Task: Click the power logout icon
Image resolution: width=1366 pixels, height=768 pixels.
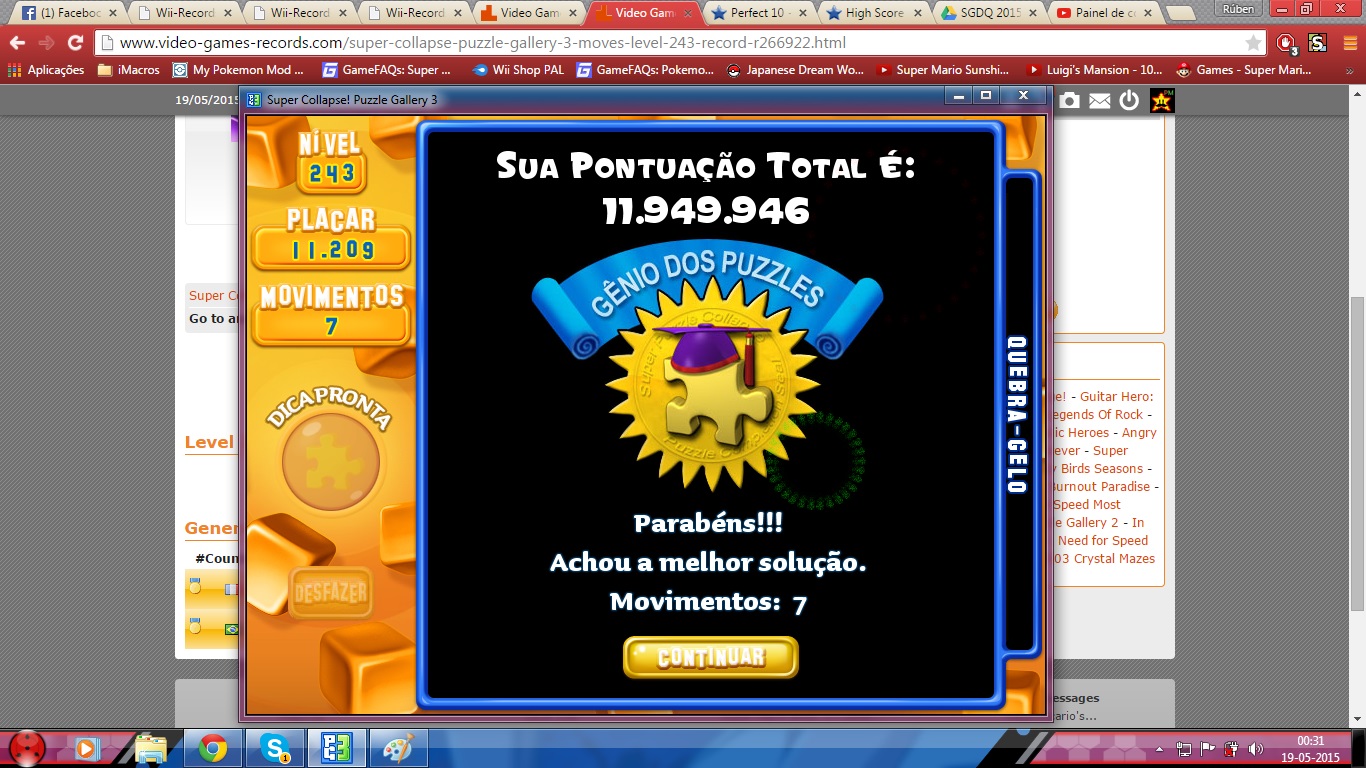Action: (x=1129, y=100)
